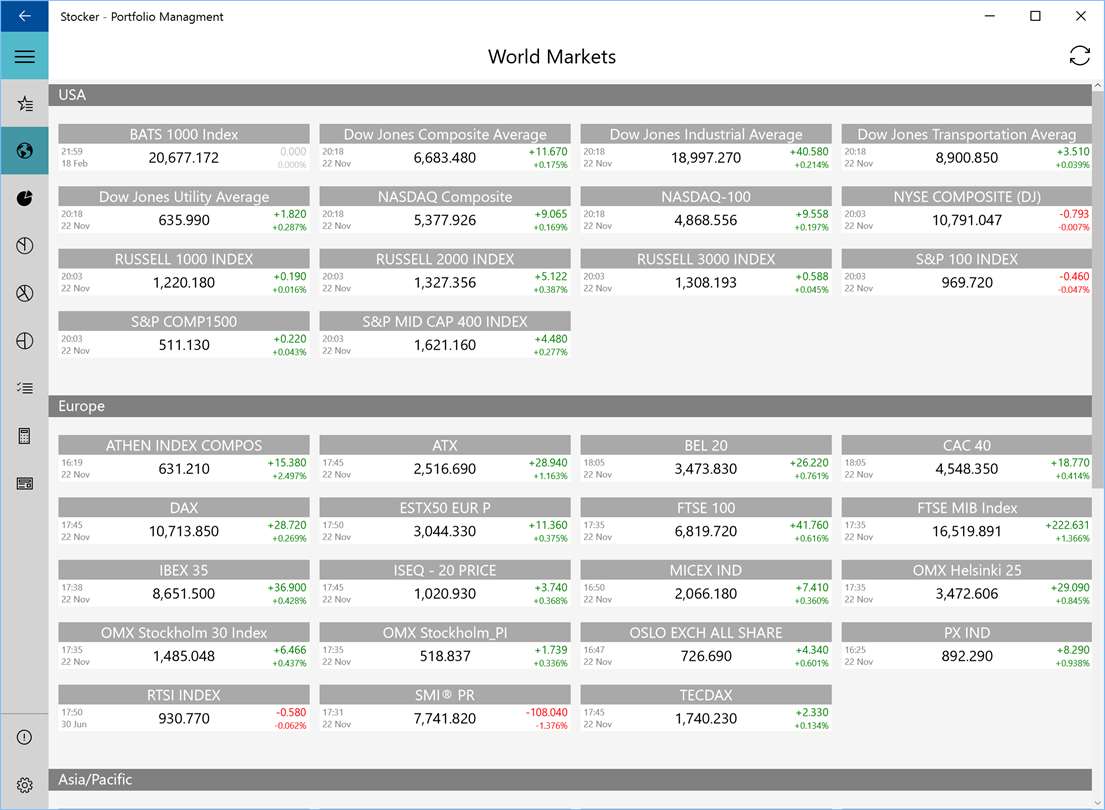The image size is (1105, 810).
Task: Open the favorites star list icon
Action: (x=24, y=104)
